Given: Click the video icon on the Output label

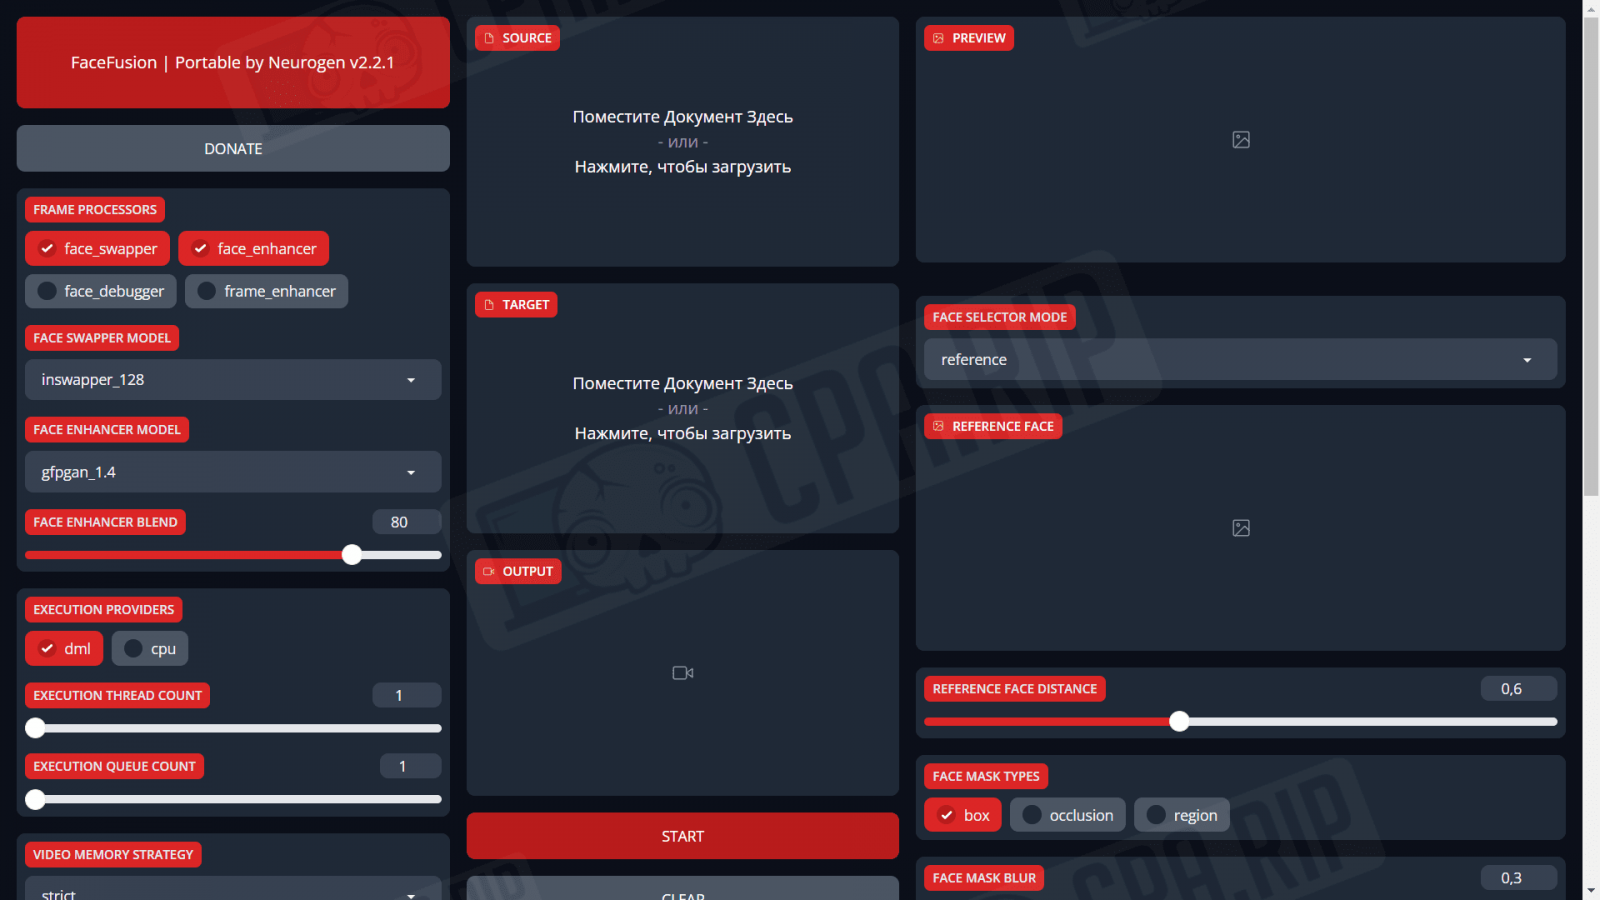Looking at the screenshot, I should coord(489,572).
